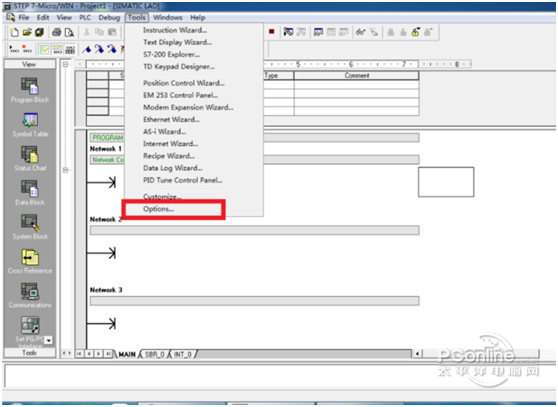
Task: Open Data Block in View sidebar
Action: pyautogui.click(x=30, y=193)
